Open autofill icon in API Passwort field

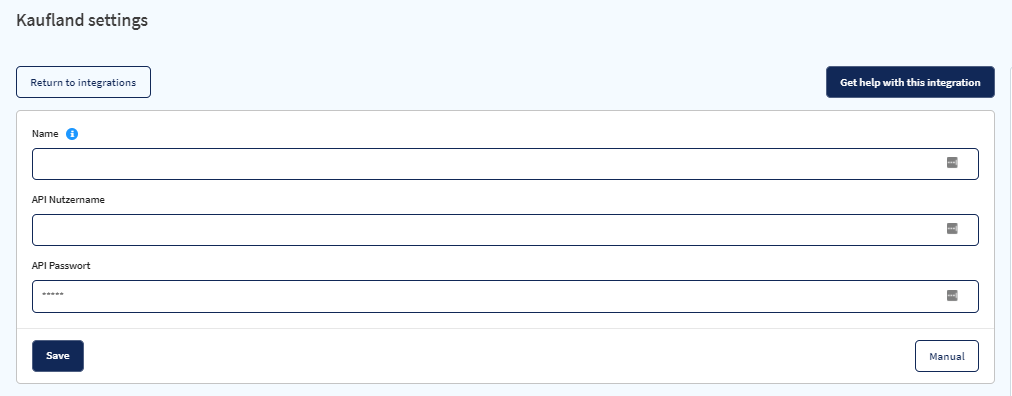[952, 295]
